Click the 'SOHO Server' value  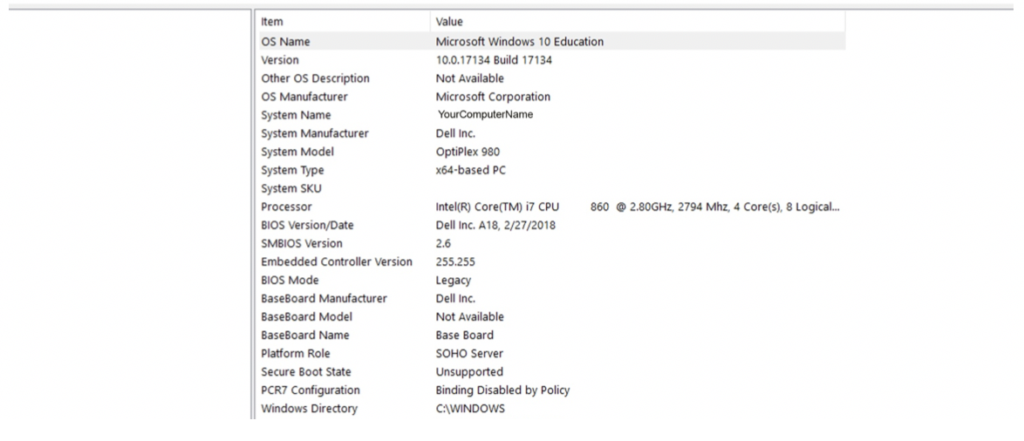pos(470,353)
